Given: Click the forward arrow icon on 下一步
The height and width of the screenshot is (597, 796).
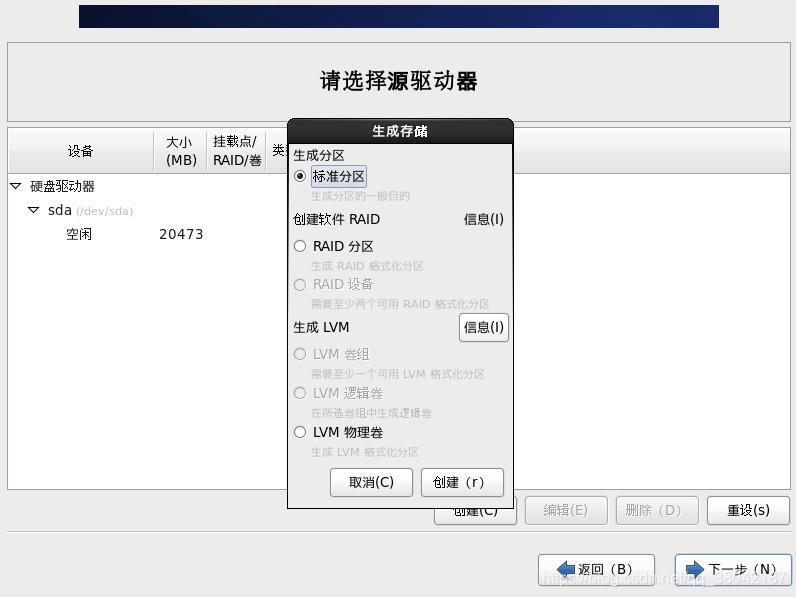Looking at the screenshot, I should [695, 569].
